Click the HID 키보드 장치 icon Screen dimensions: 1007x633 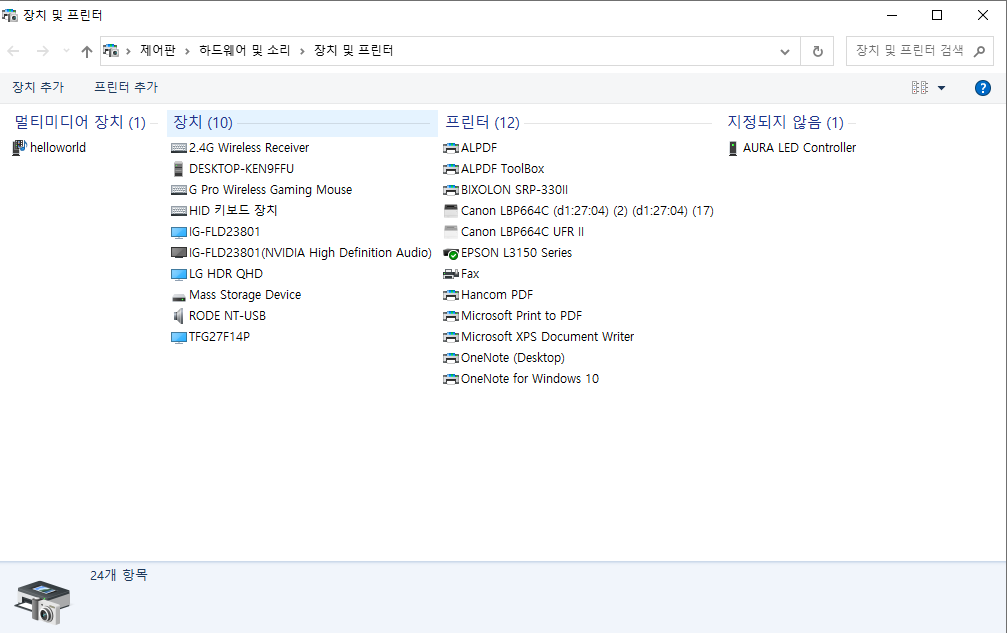tap(179, 211)
